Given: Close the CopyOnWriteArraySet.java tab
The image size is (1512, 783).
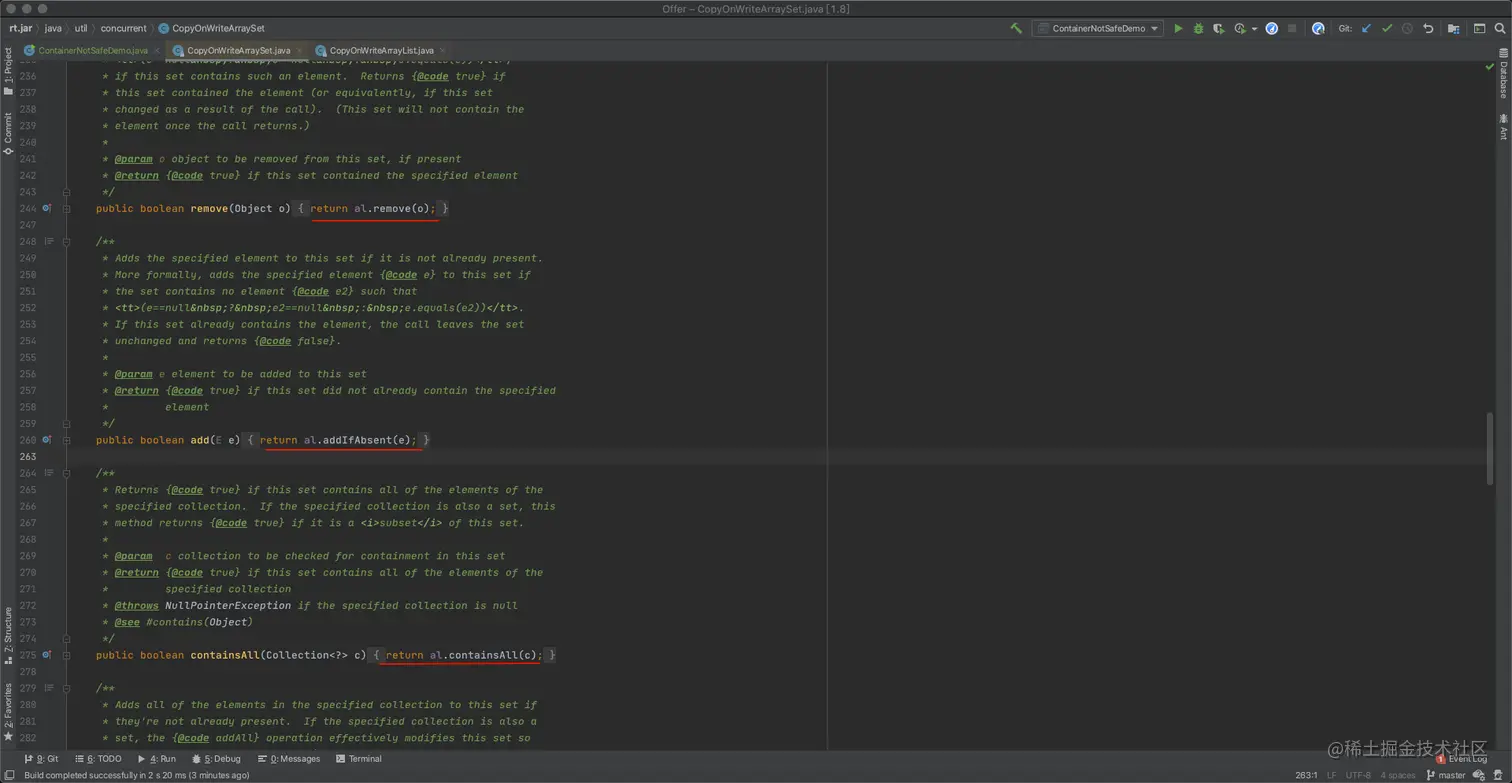Looking at the screenshot, I should coord(298,50).
